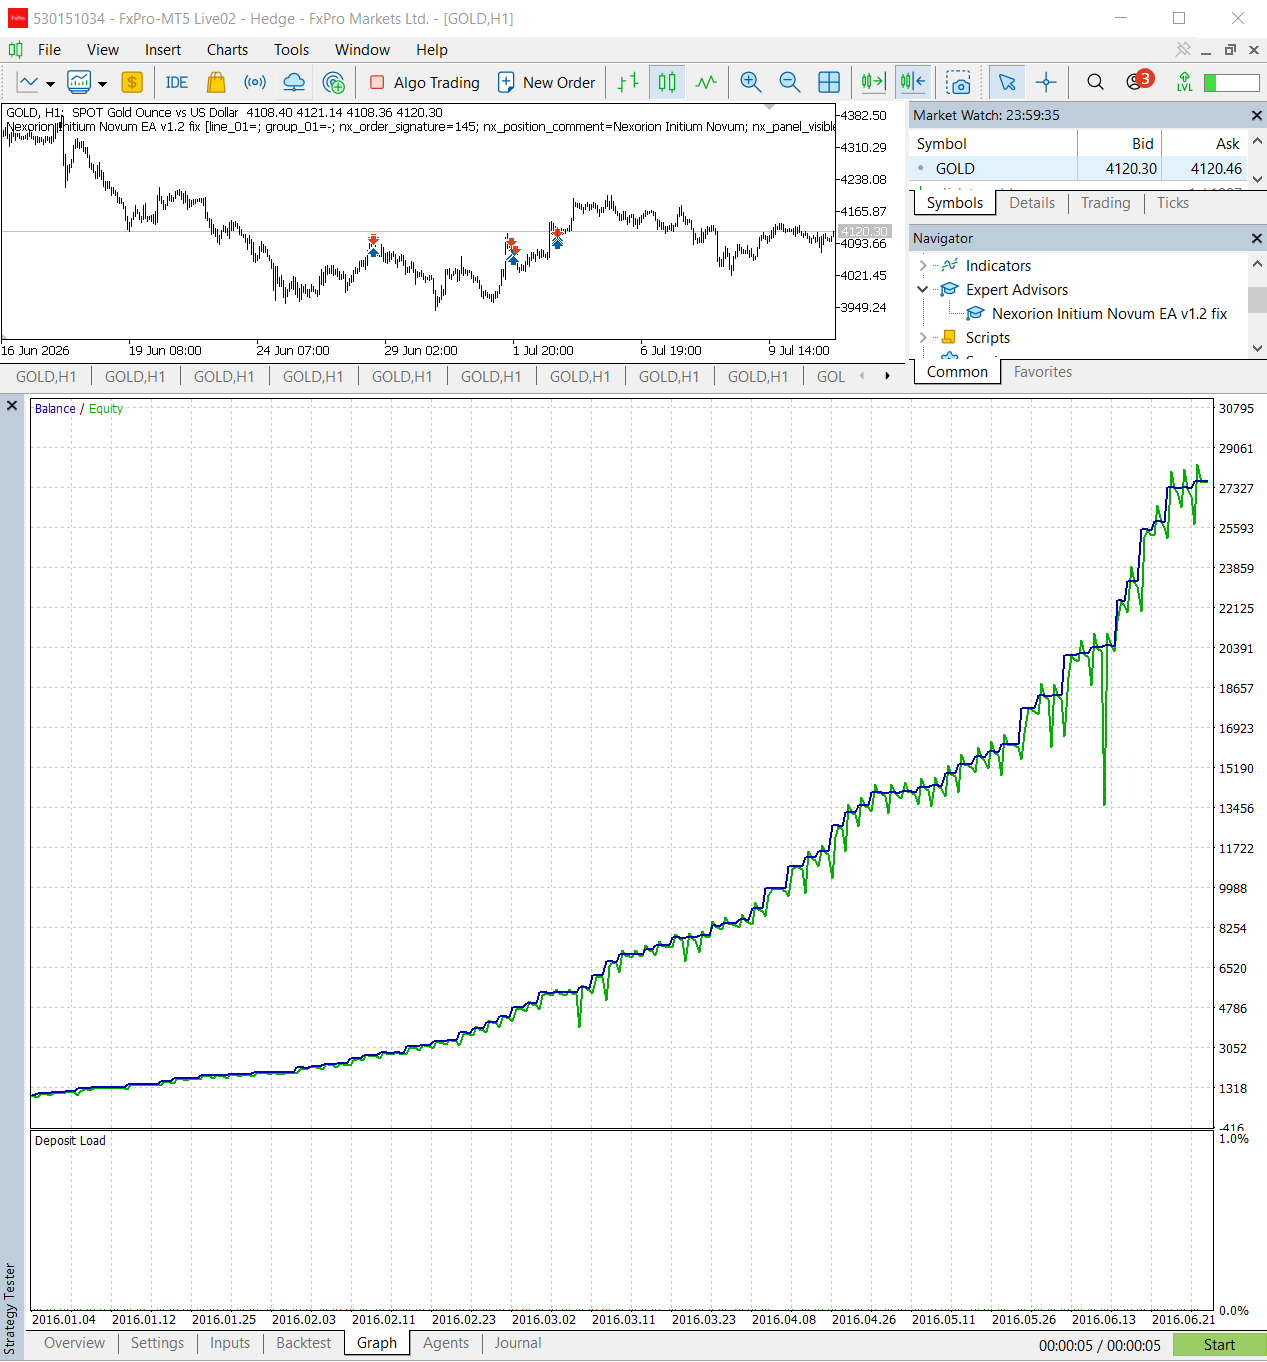Select the cursor arrow tool
The height and width of the screenshot is (1362, 1267).
(x=1007, y=83)
